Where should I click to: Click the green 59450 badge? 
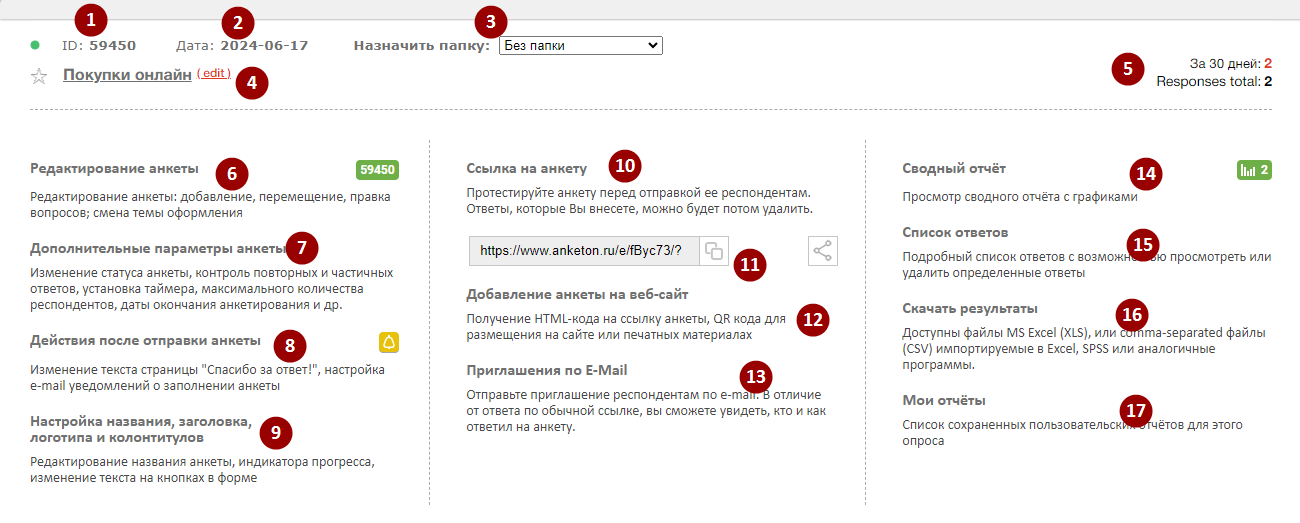pyautogui.click(x=378, y=170)
